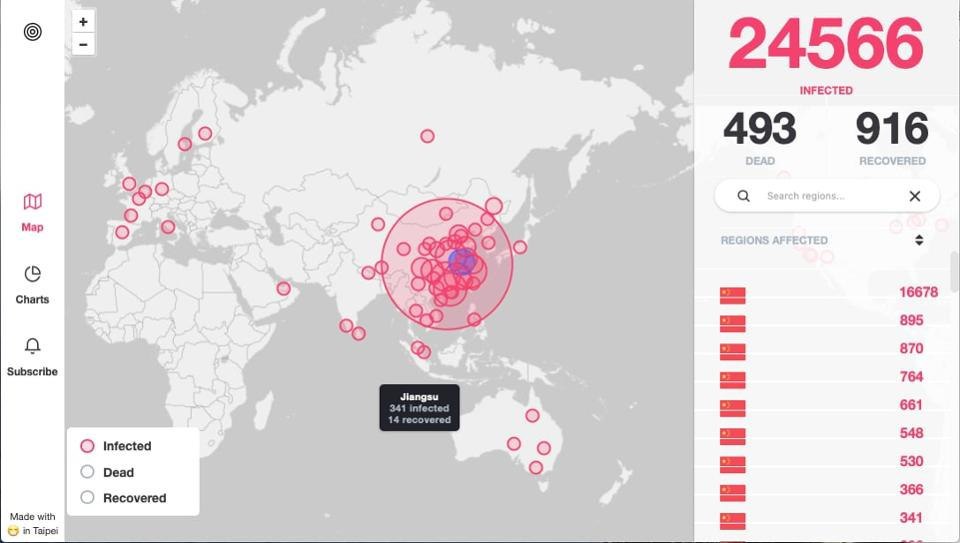Screen dimensions: 960x543
Task: Click the regions list scrollbar handle
Action: (x=954, y=270)
